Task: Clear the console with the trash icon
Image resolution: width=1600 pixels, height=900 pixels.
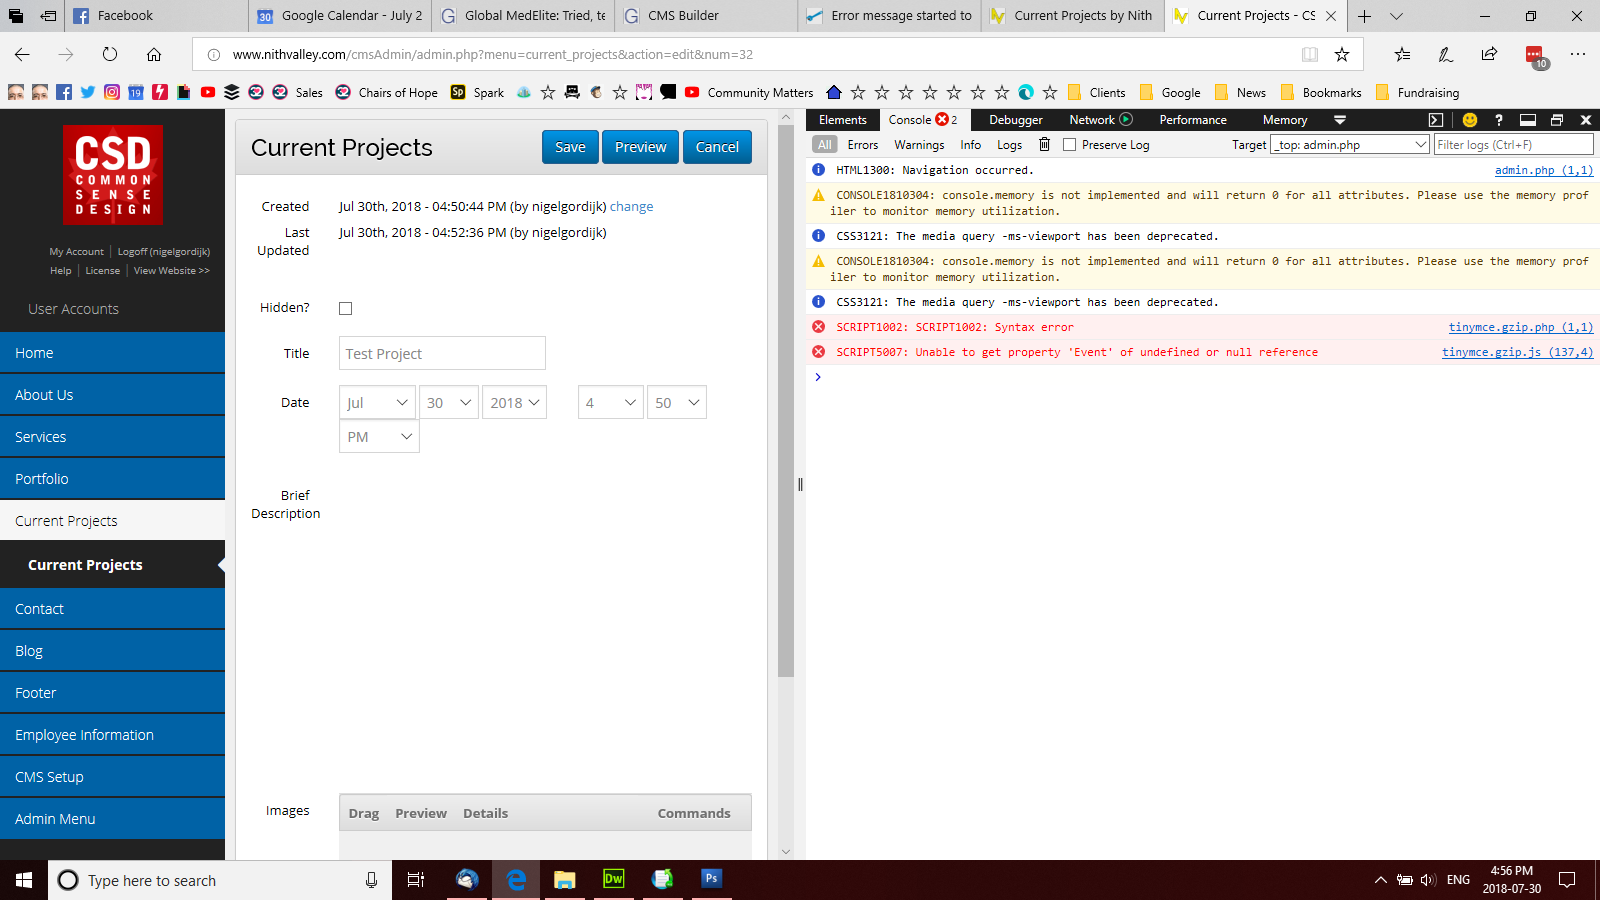Action: point(1044,145)
